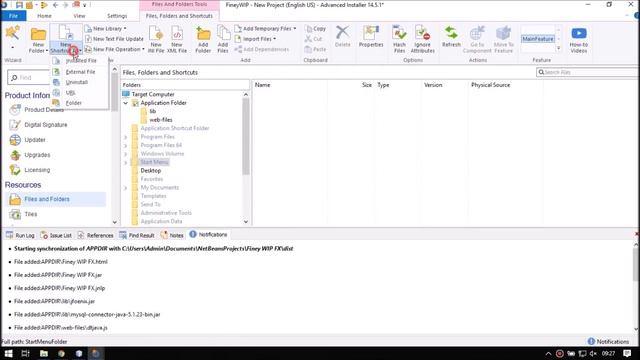Click Add Dependencies in the ribbon
Image resolution: width=640 pixels, height=360 pixels.
click(262, 49)
